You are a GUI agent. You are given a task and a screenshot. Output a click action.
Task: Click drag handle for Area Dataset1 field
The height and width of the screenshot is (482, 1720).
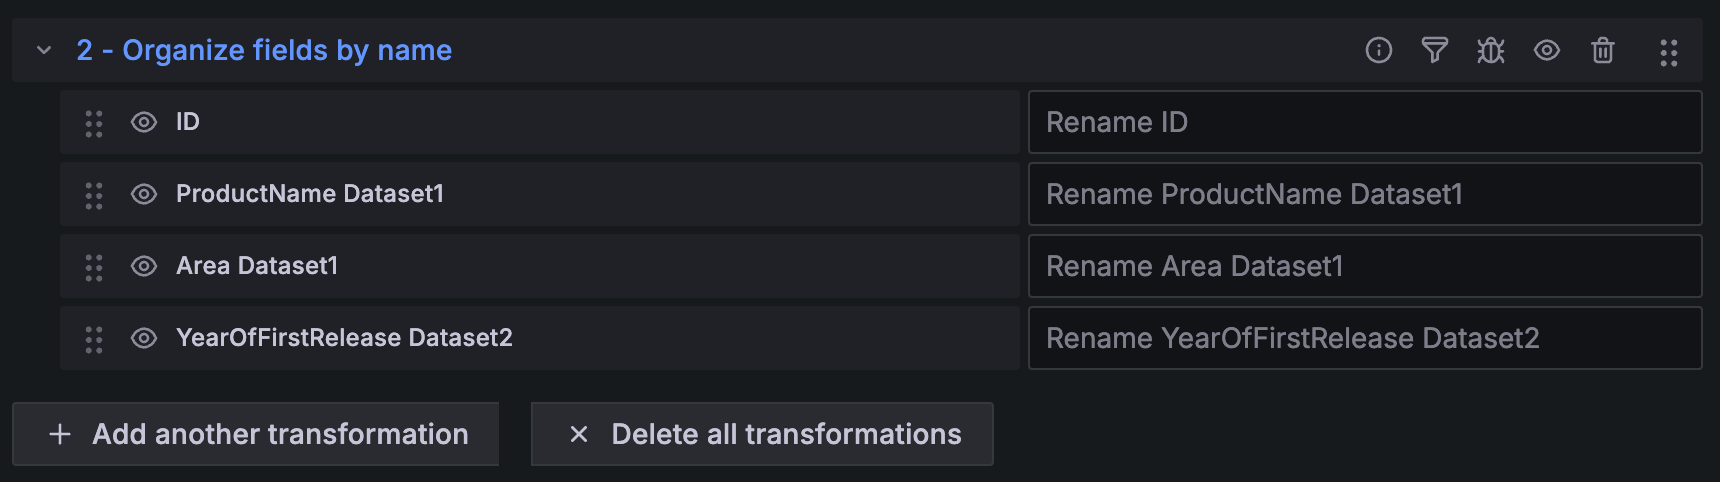coord(94,267)
